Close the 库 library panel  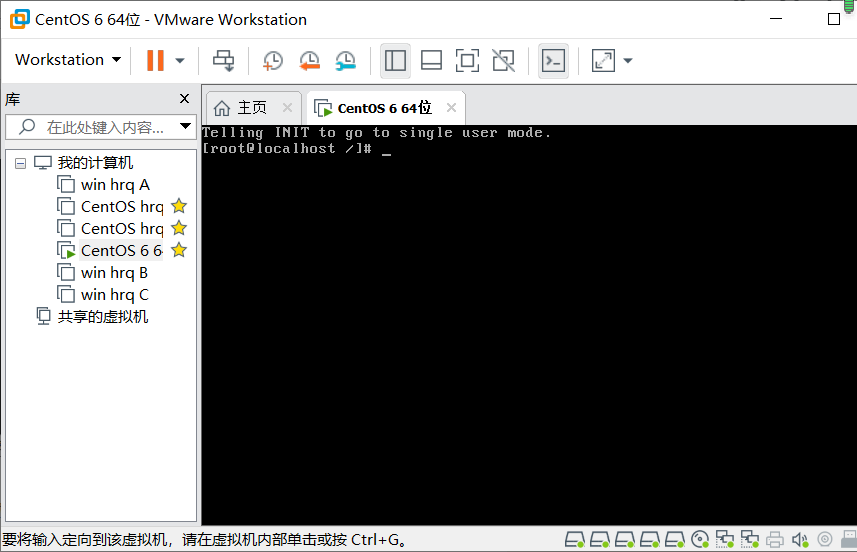coord(185,98)
